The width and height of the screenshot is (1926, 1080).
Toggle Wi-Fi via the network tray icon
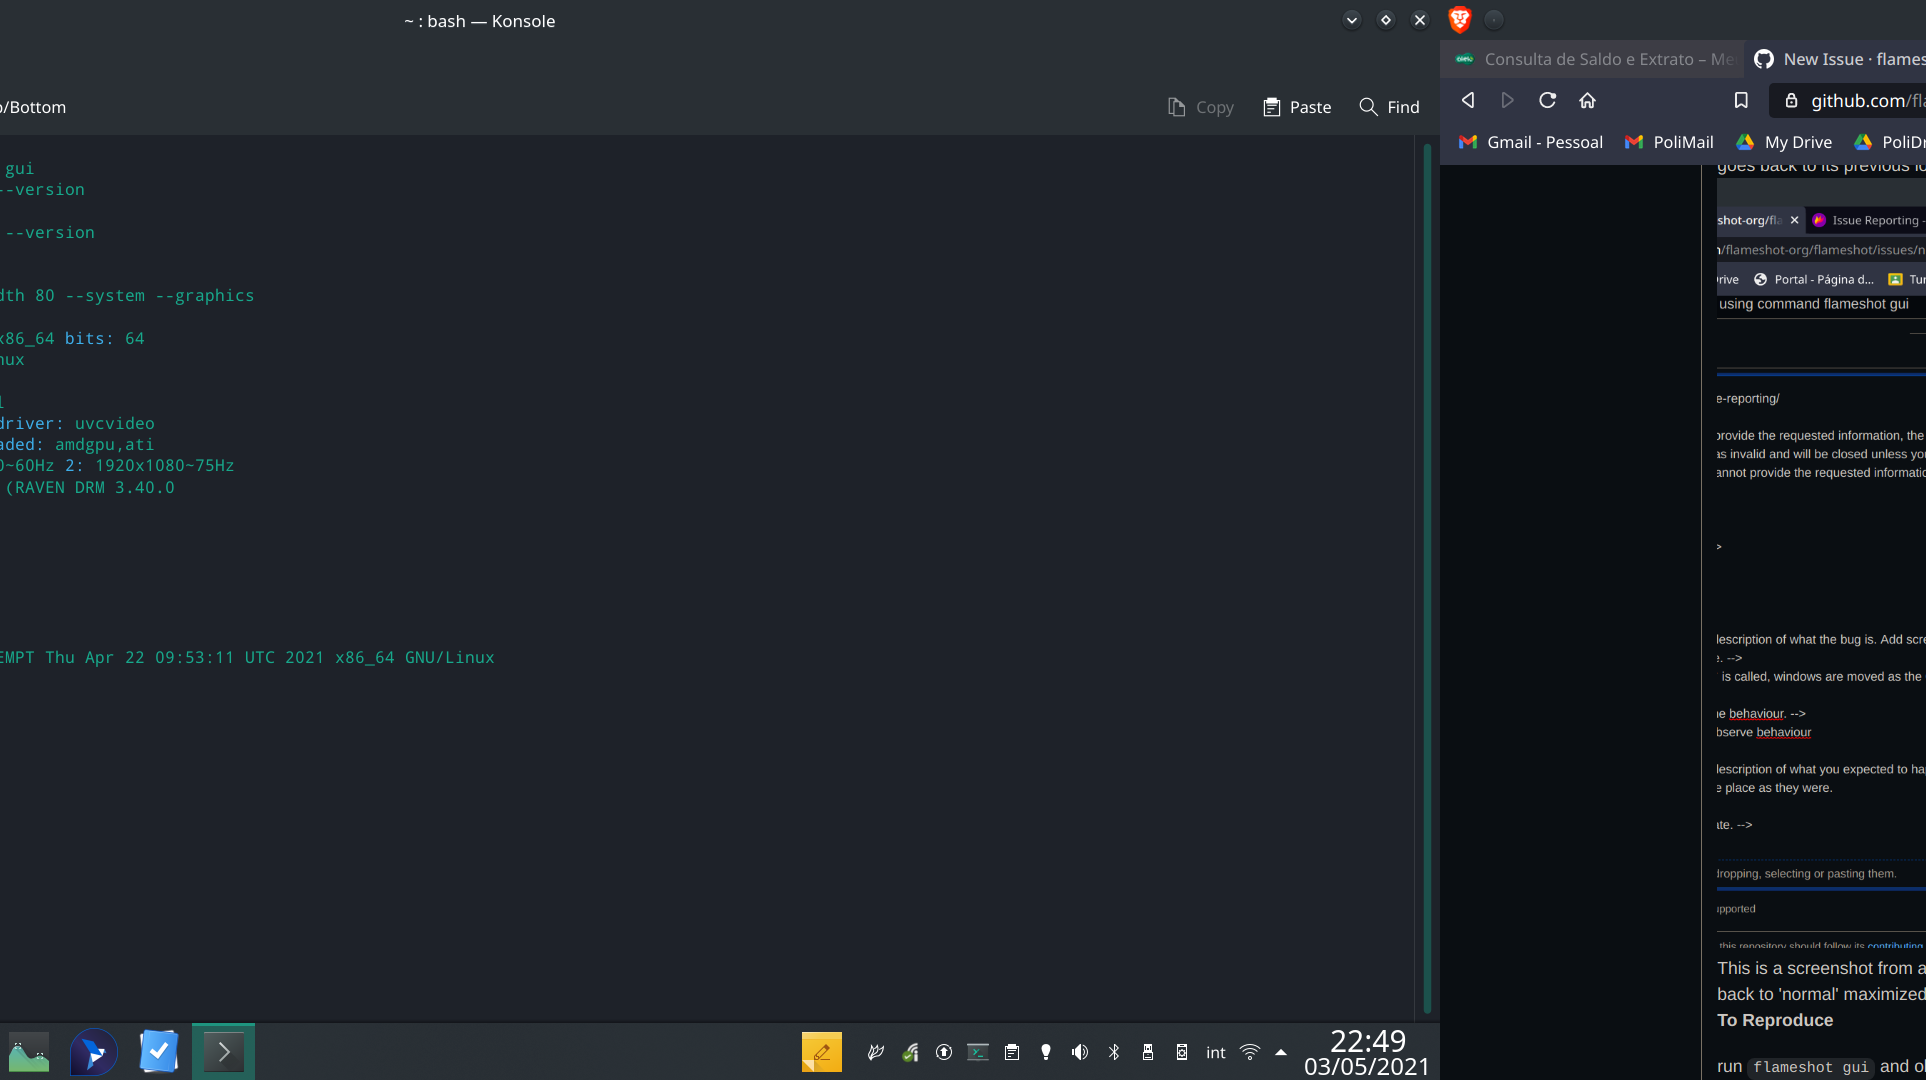point(1249,1052)
